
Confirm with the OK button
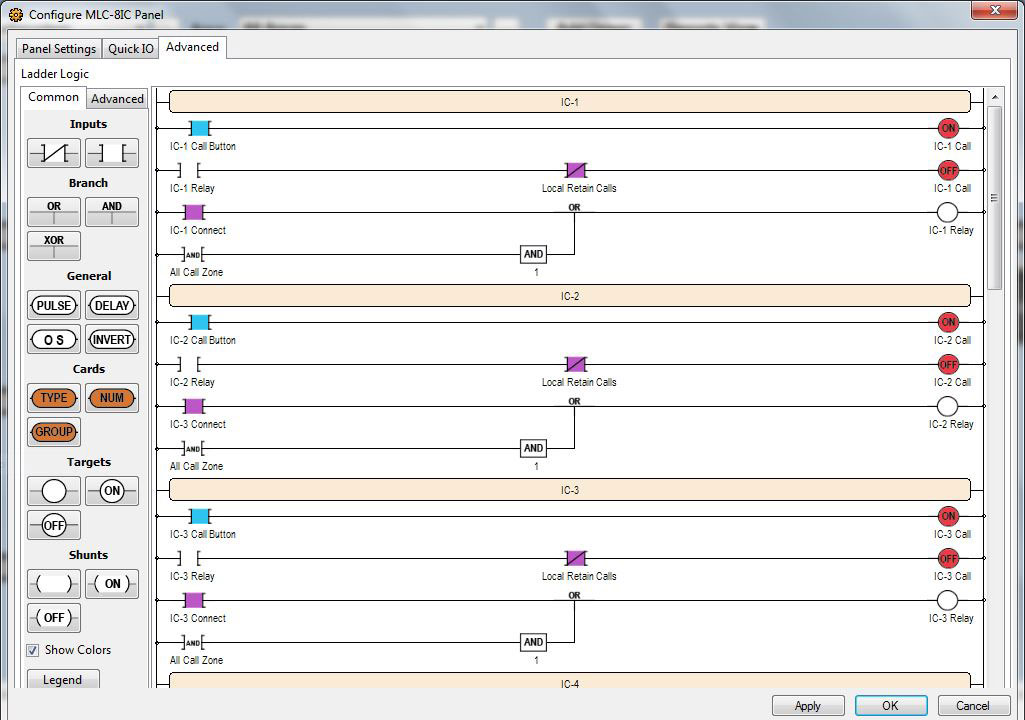tap(890, 706)
